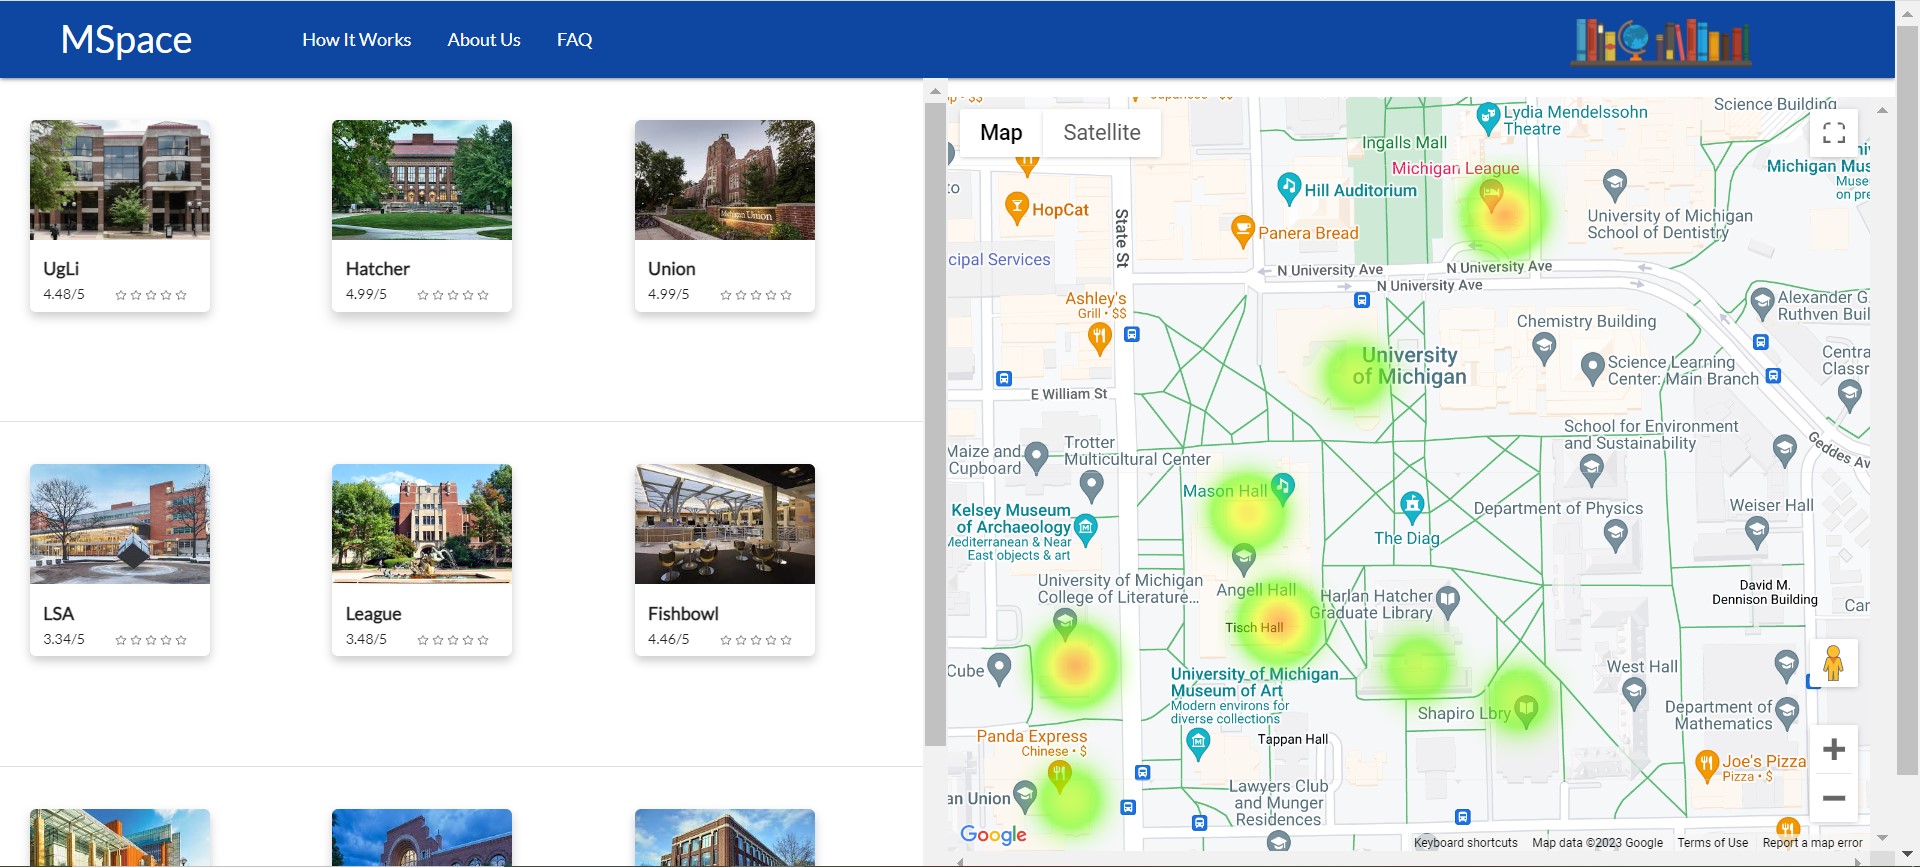The width and height of the screenshot is (1920, 867).
Task: Click the Museum of Art pin
Action: [x=1198, y=743]
